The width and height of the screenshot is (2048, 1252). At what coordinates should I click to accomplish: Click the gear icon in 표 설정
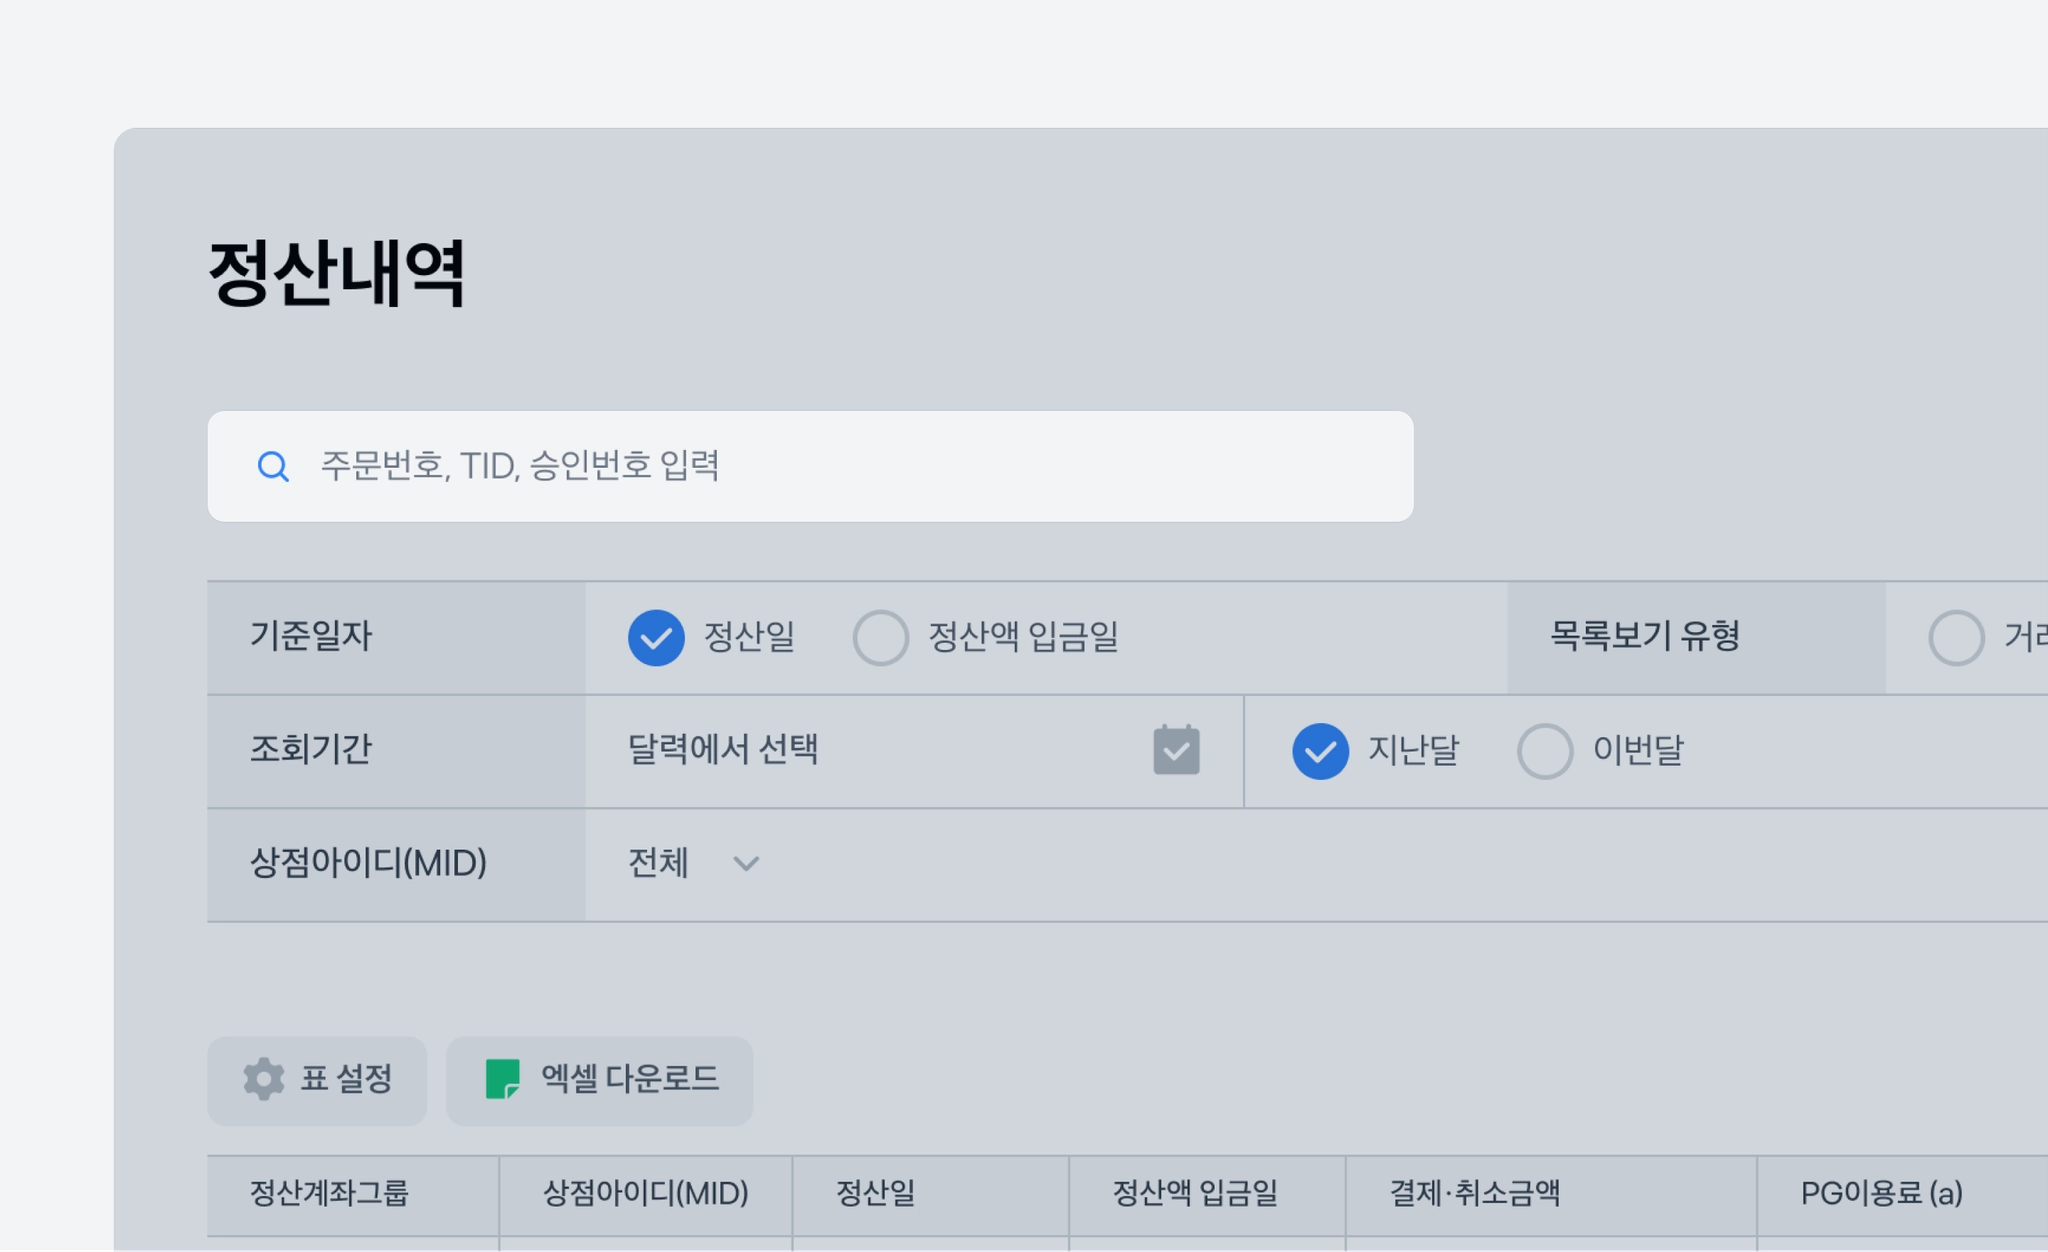(264, 1079)
